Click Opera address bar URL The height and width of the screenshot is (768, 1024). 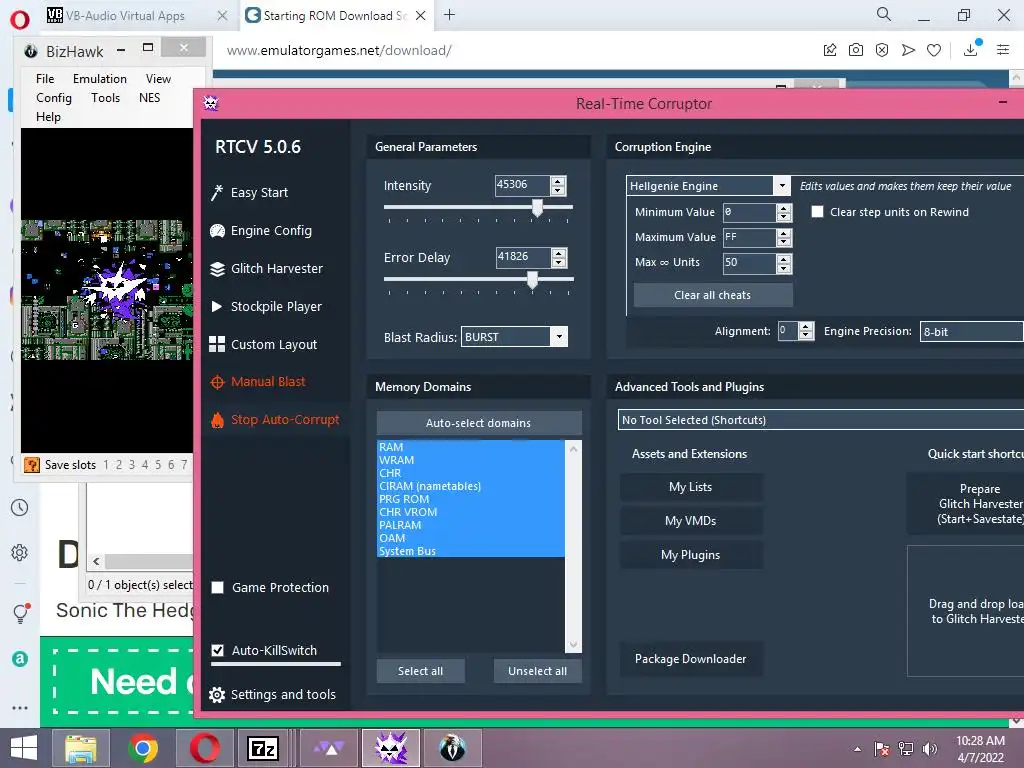point(339,50)
